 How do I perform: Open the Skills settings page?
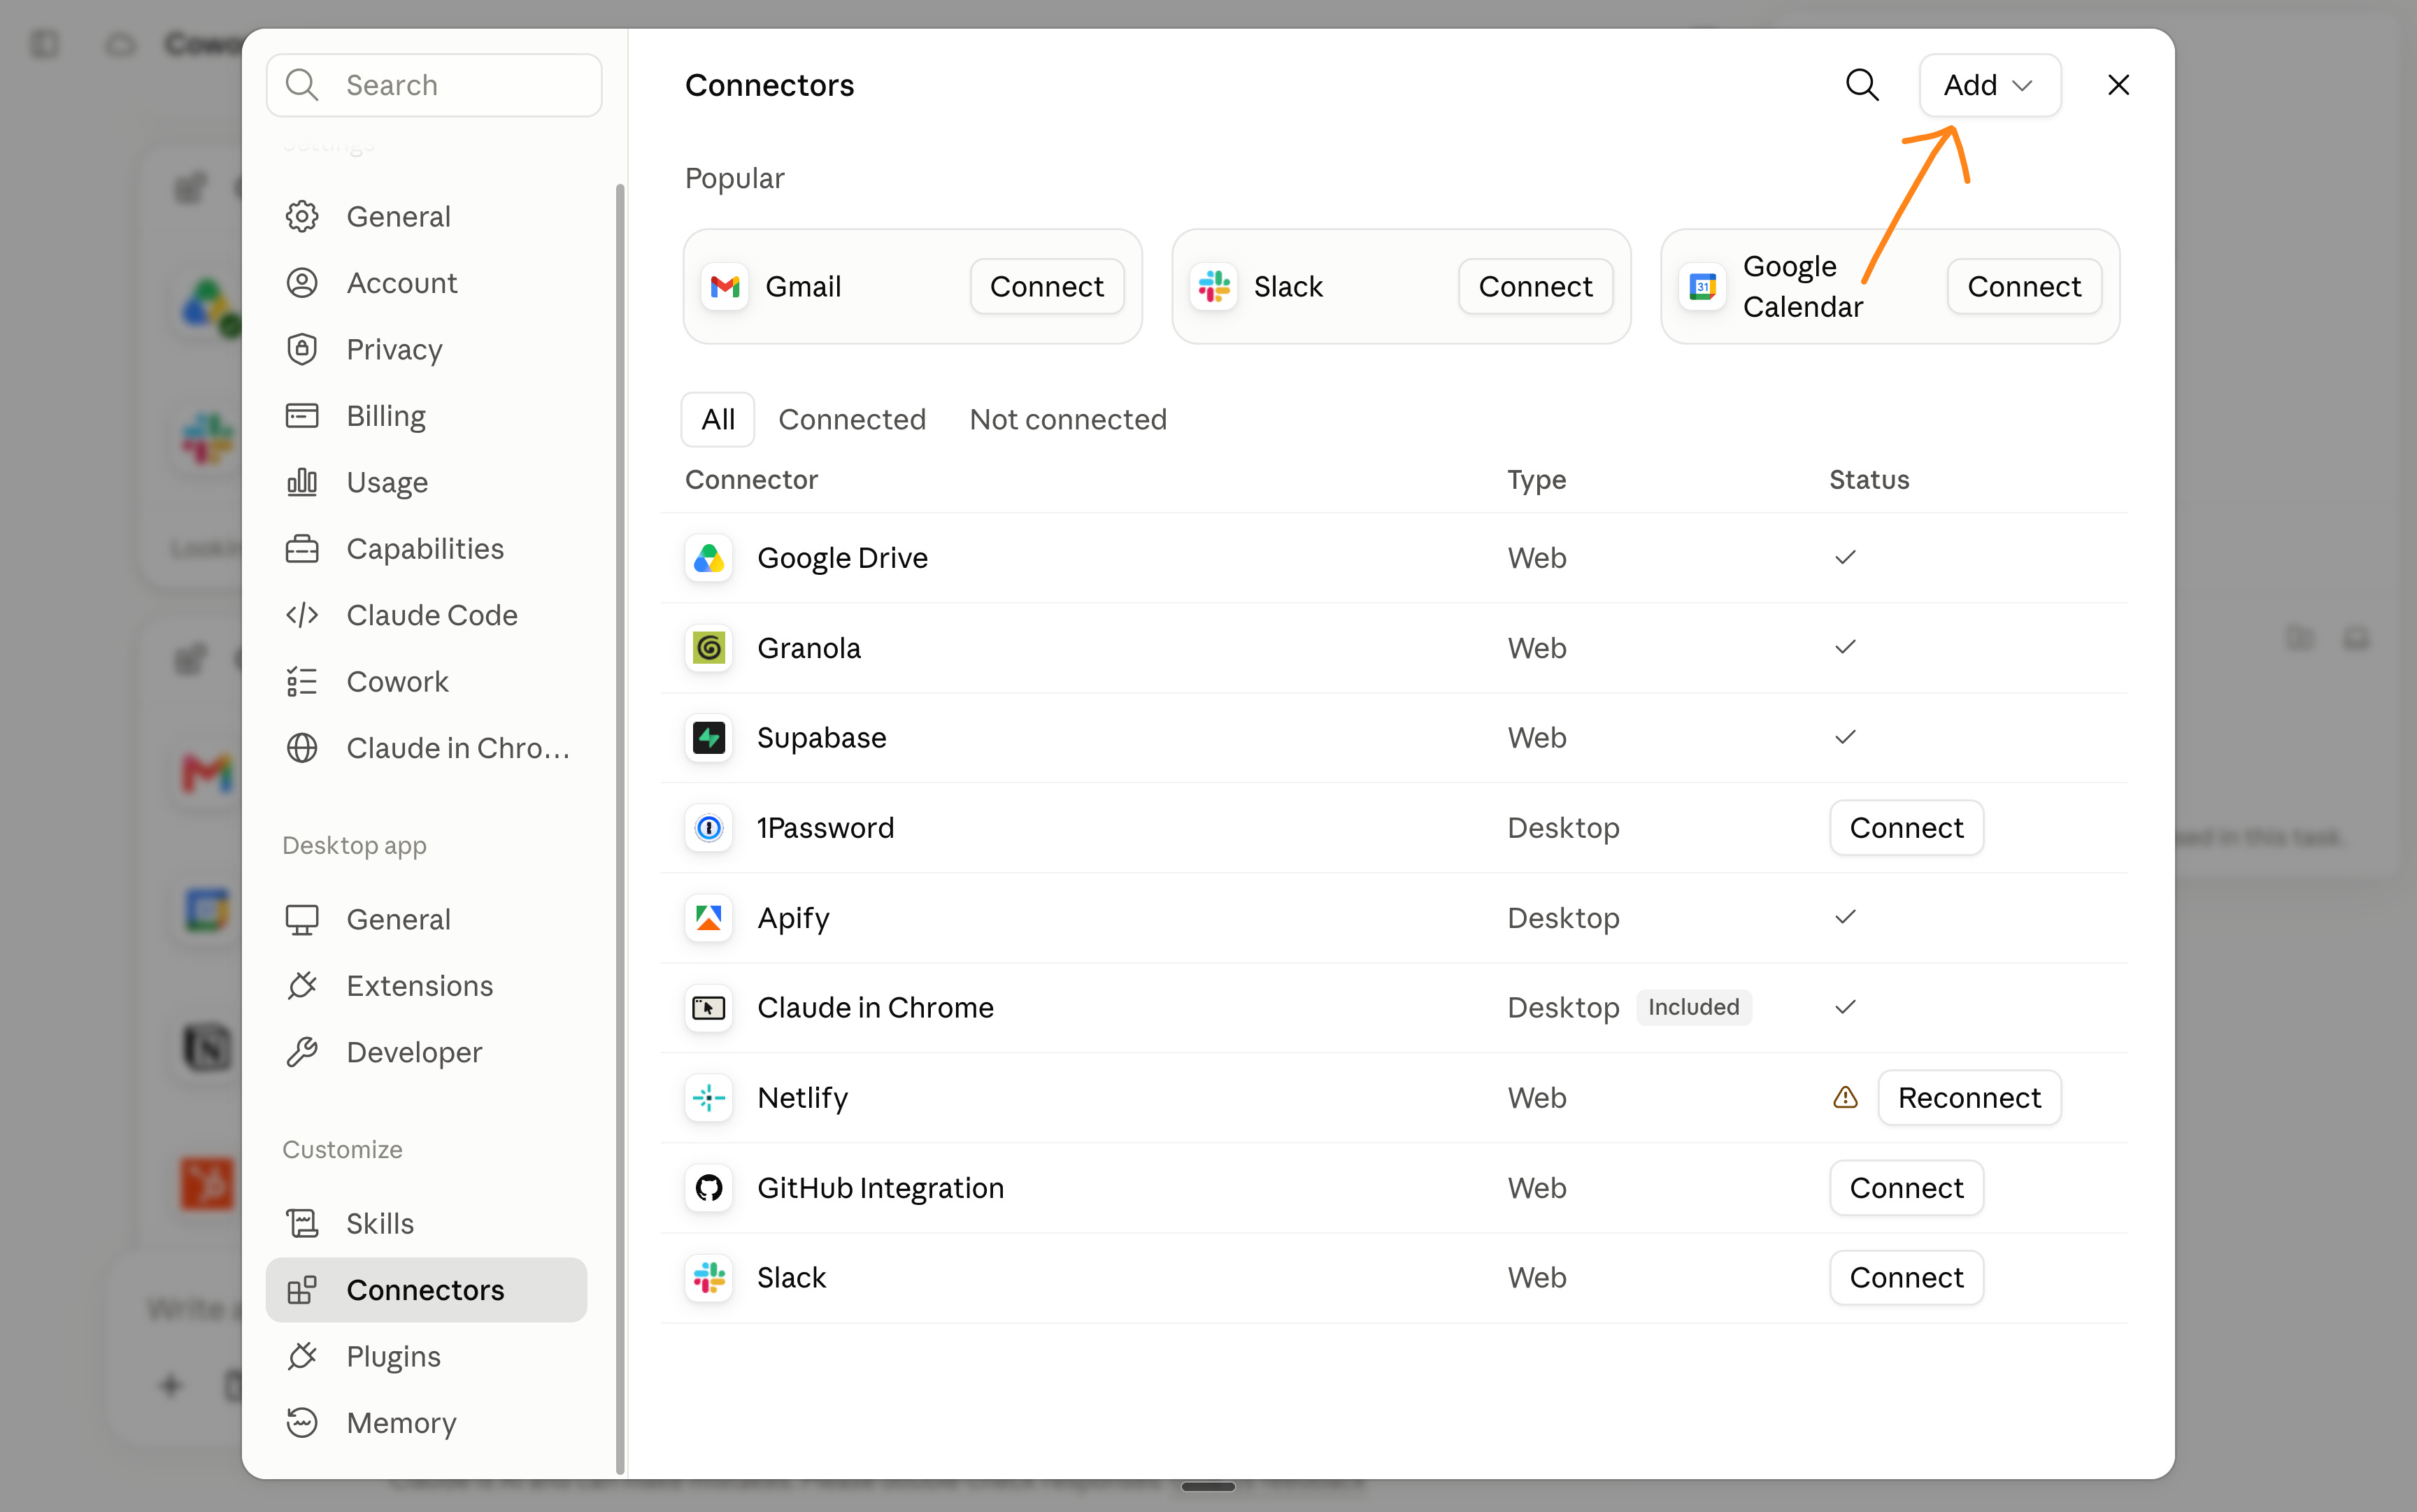[426, 1224]
